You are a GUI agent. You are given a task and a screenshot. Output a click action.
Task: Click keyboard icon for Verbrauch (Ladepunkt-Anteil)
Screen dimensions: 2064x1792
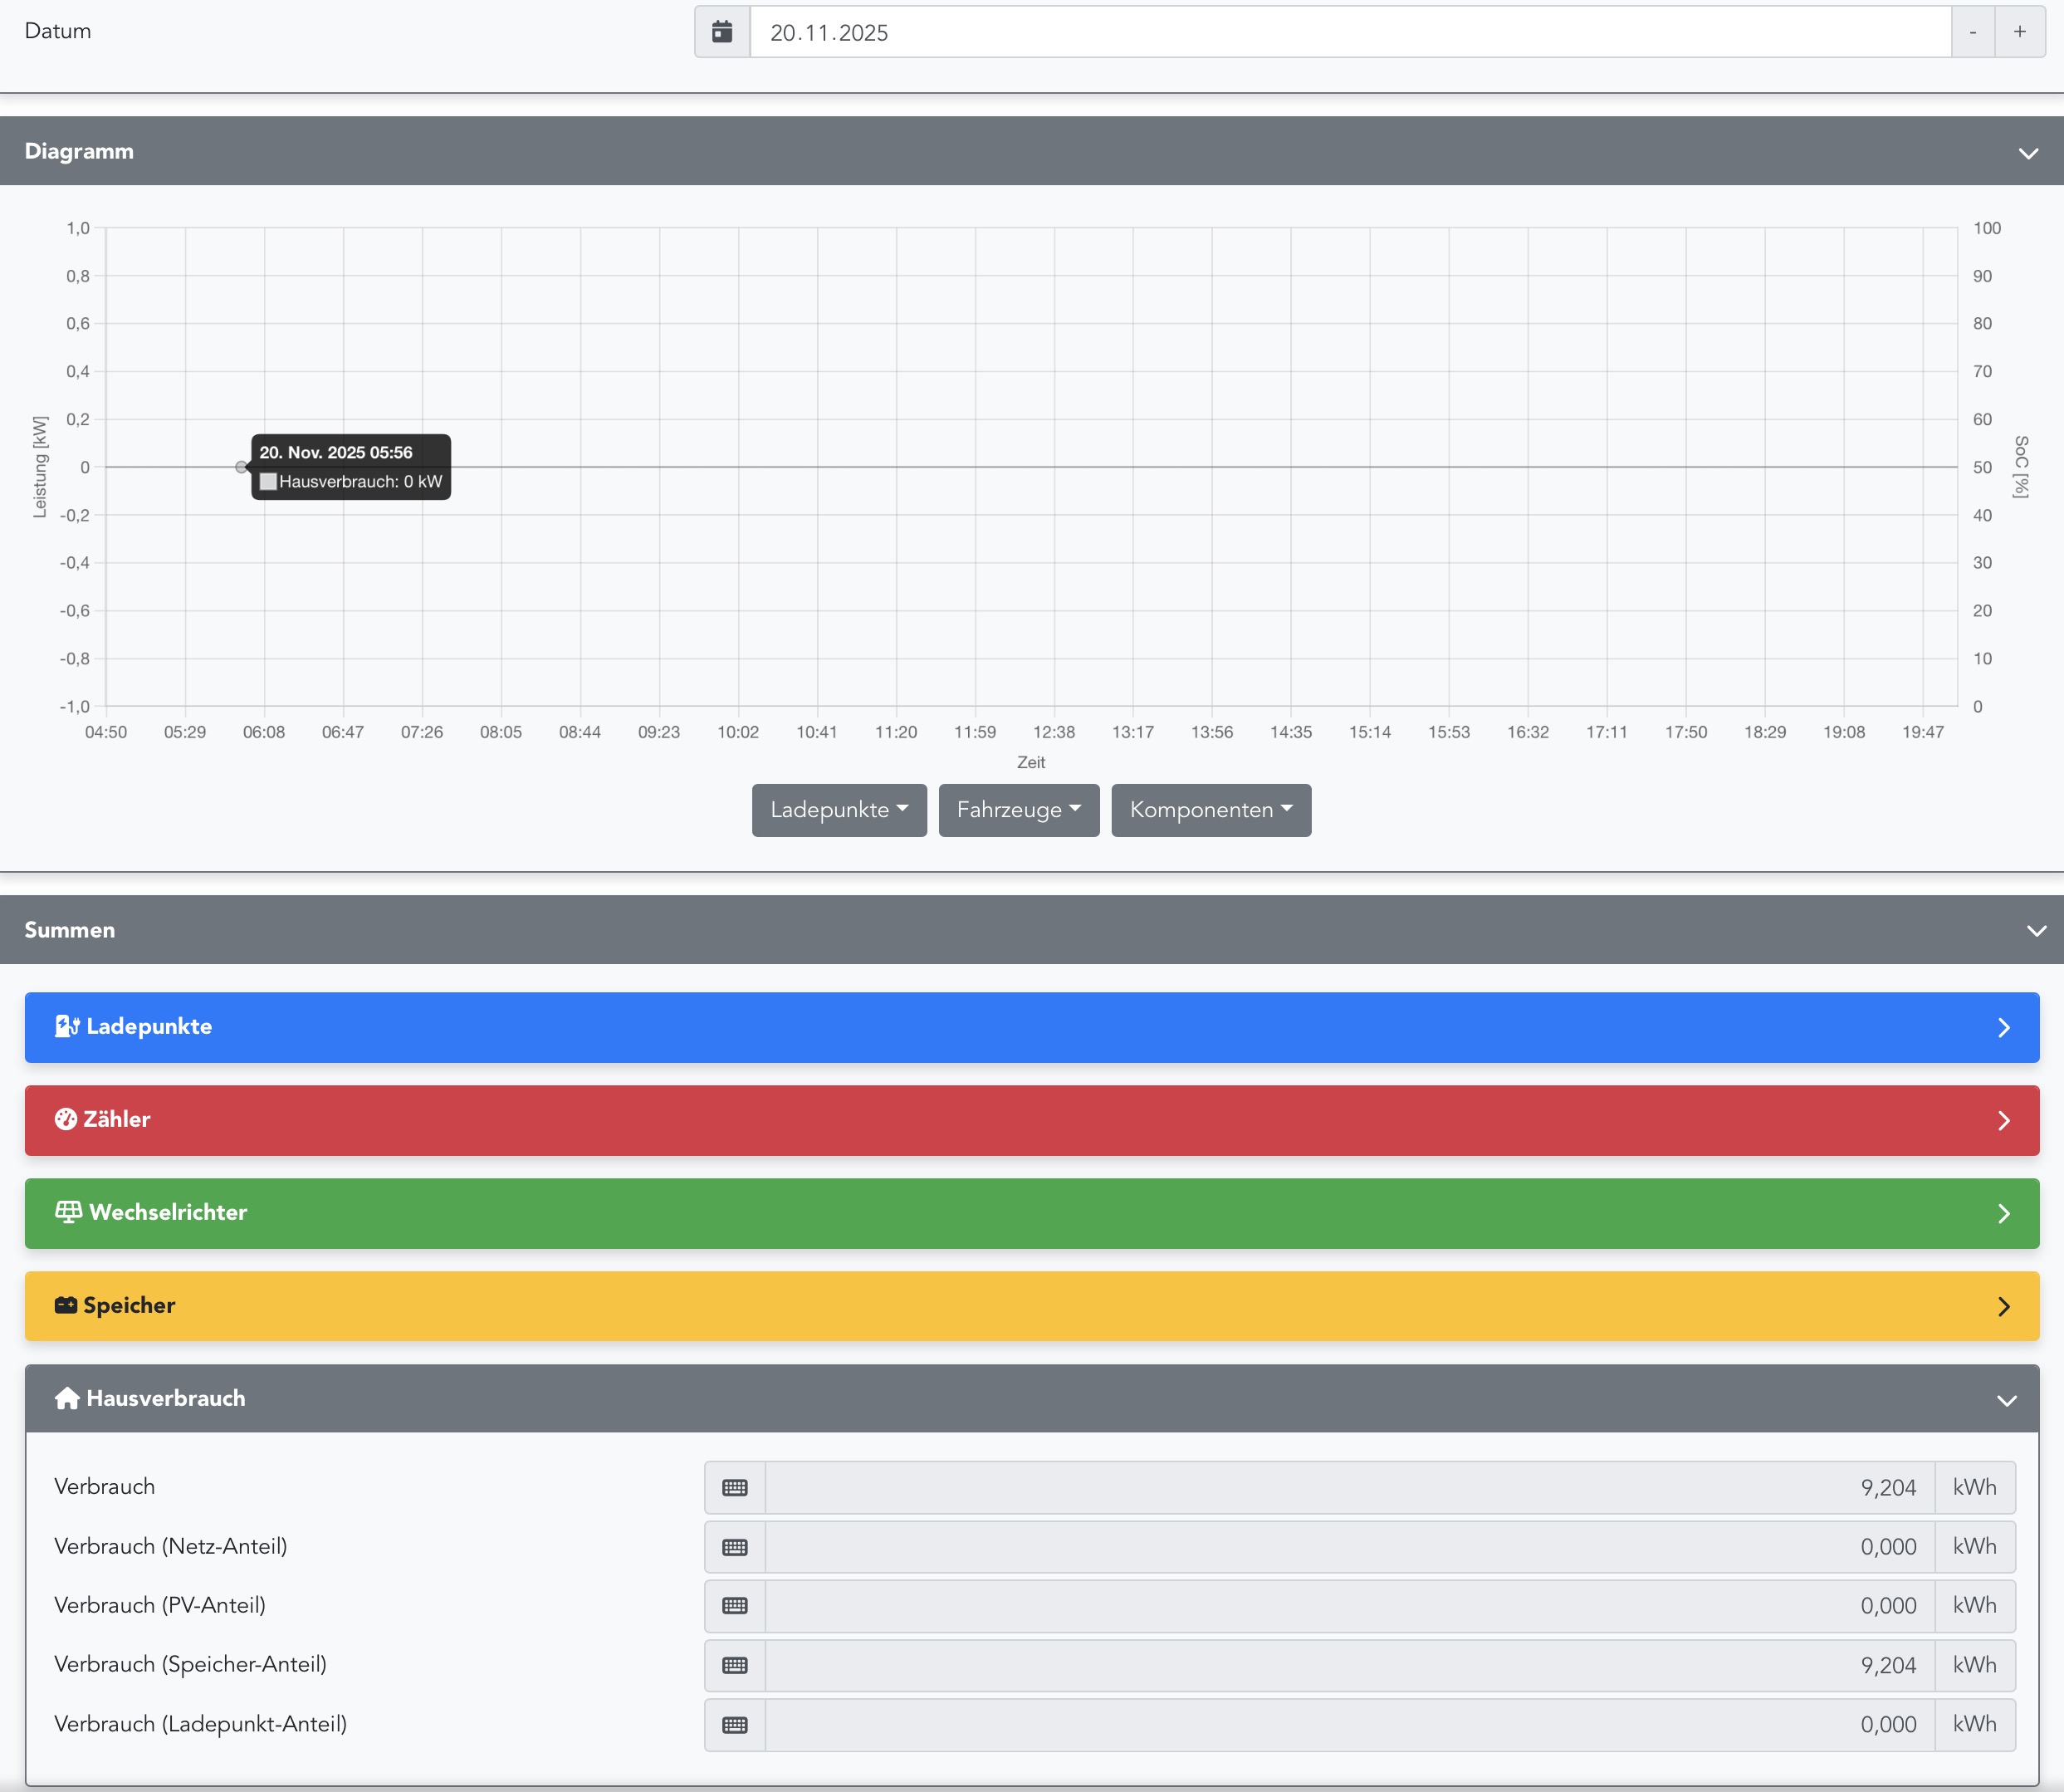click(735, 1725)
